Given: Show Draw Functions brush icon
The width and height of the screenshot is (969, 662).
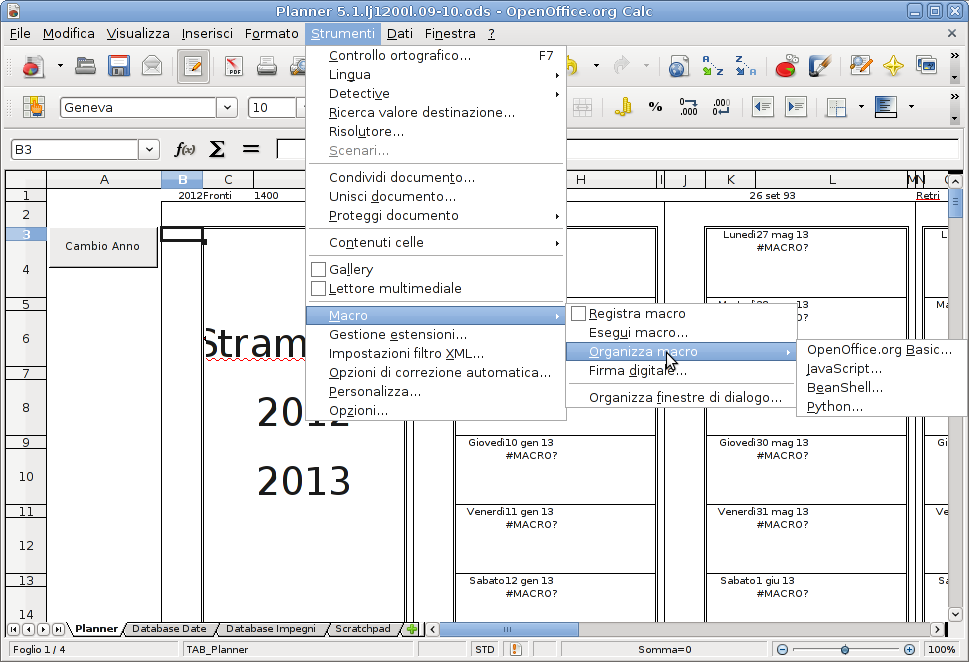Looking at the screenshot, I should tap(819, 66).
